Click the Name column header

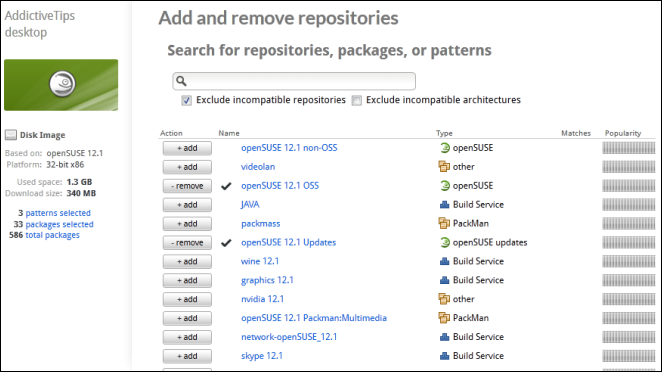pyautogui.click(x=229, y=133)
